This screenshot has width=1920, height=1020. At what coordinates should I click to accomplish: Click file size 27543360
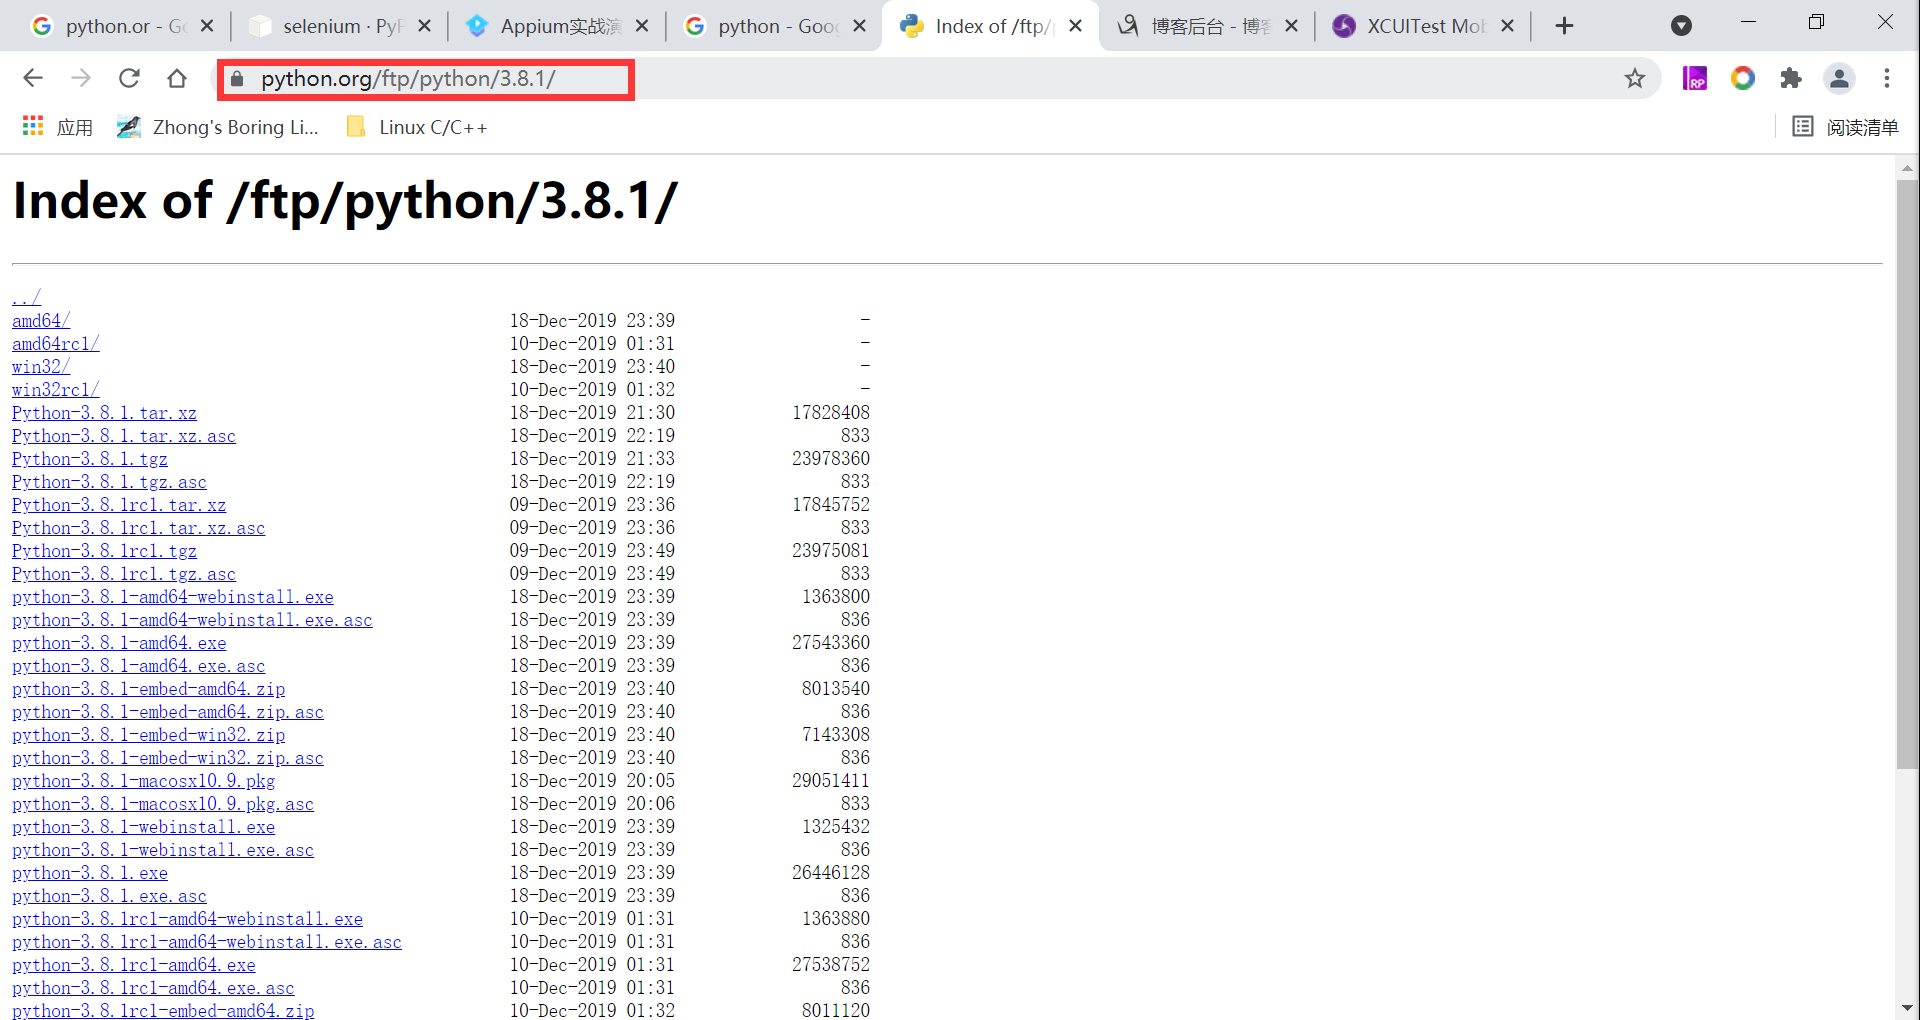831,642
